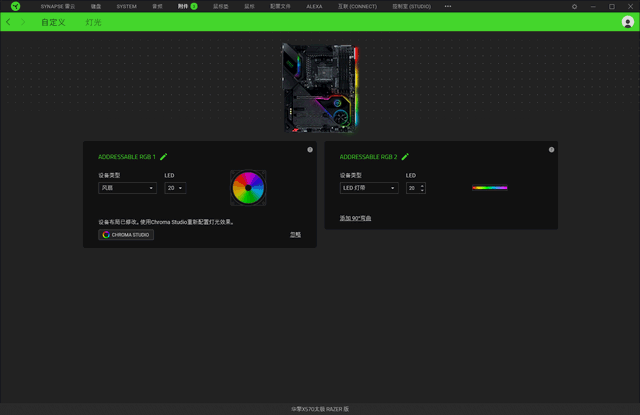640x415 pixels.
Task: Select the 自定义 subtab
Action: pyautogui.click(x=53, y=22)
